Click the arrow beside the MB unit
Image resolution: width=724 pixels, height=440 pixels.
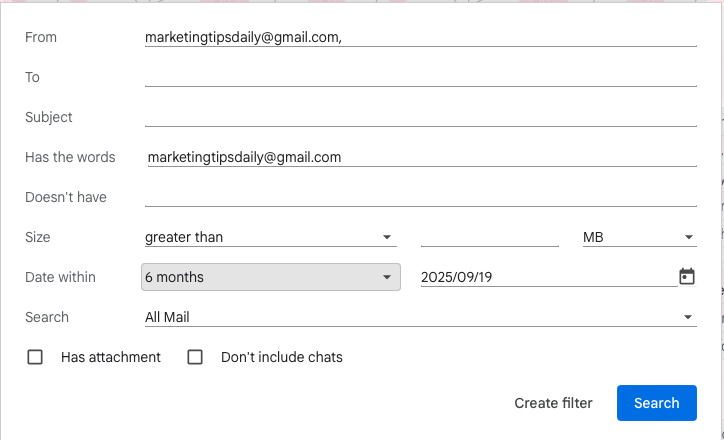click(689, 238)
